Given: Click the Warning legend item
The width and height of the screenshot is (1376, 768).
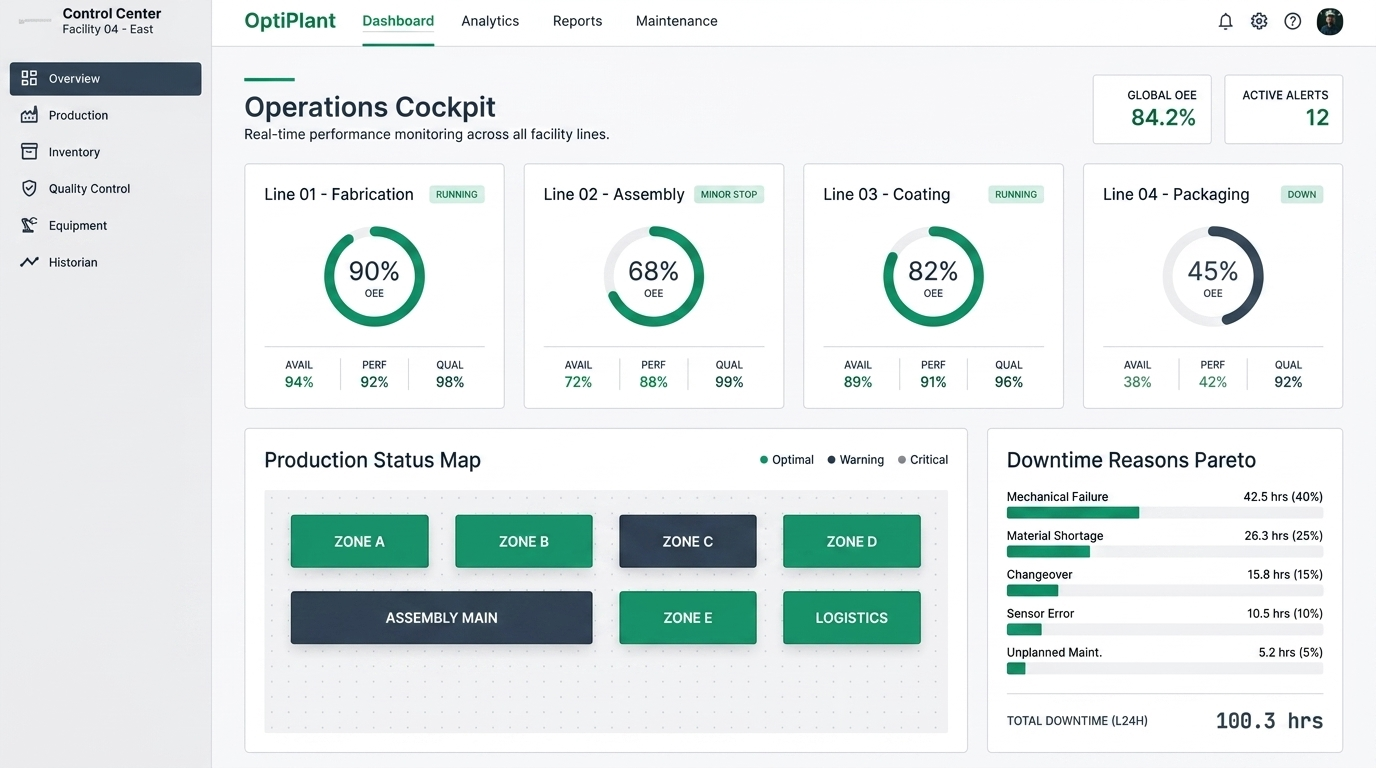Looking at the screenshot, I should (x=855, y=460).
